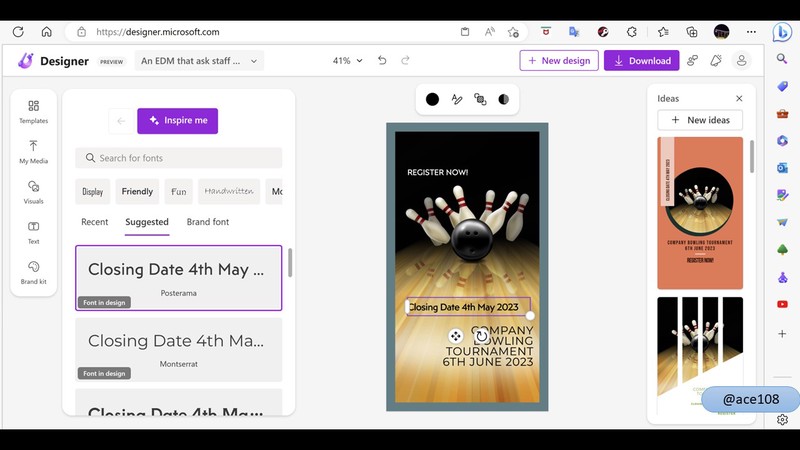Image resolution: width=800 pixels, height=450 pixels.
Task: Open the Text panel
Action: tap(34, 232)
